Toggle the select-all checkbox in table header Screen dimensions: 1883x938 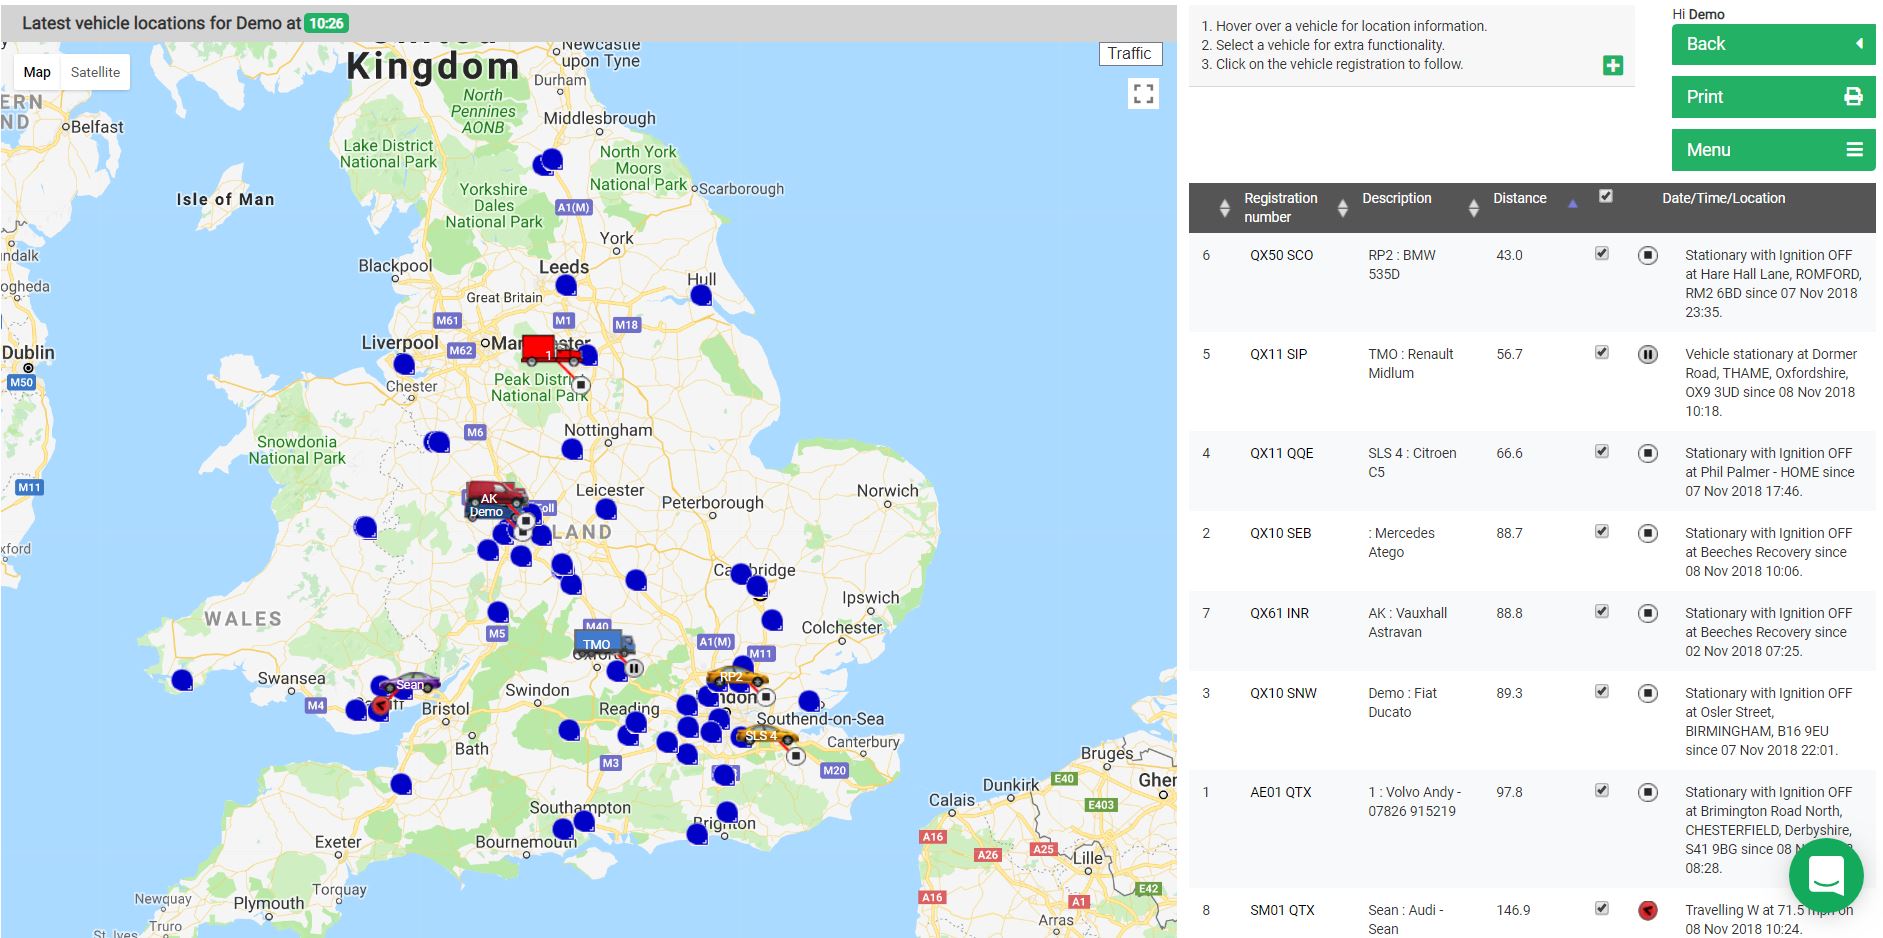pos(1605,197)
